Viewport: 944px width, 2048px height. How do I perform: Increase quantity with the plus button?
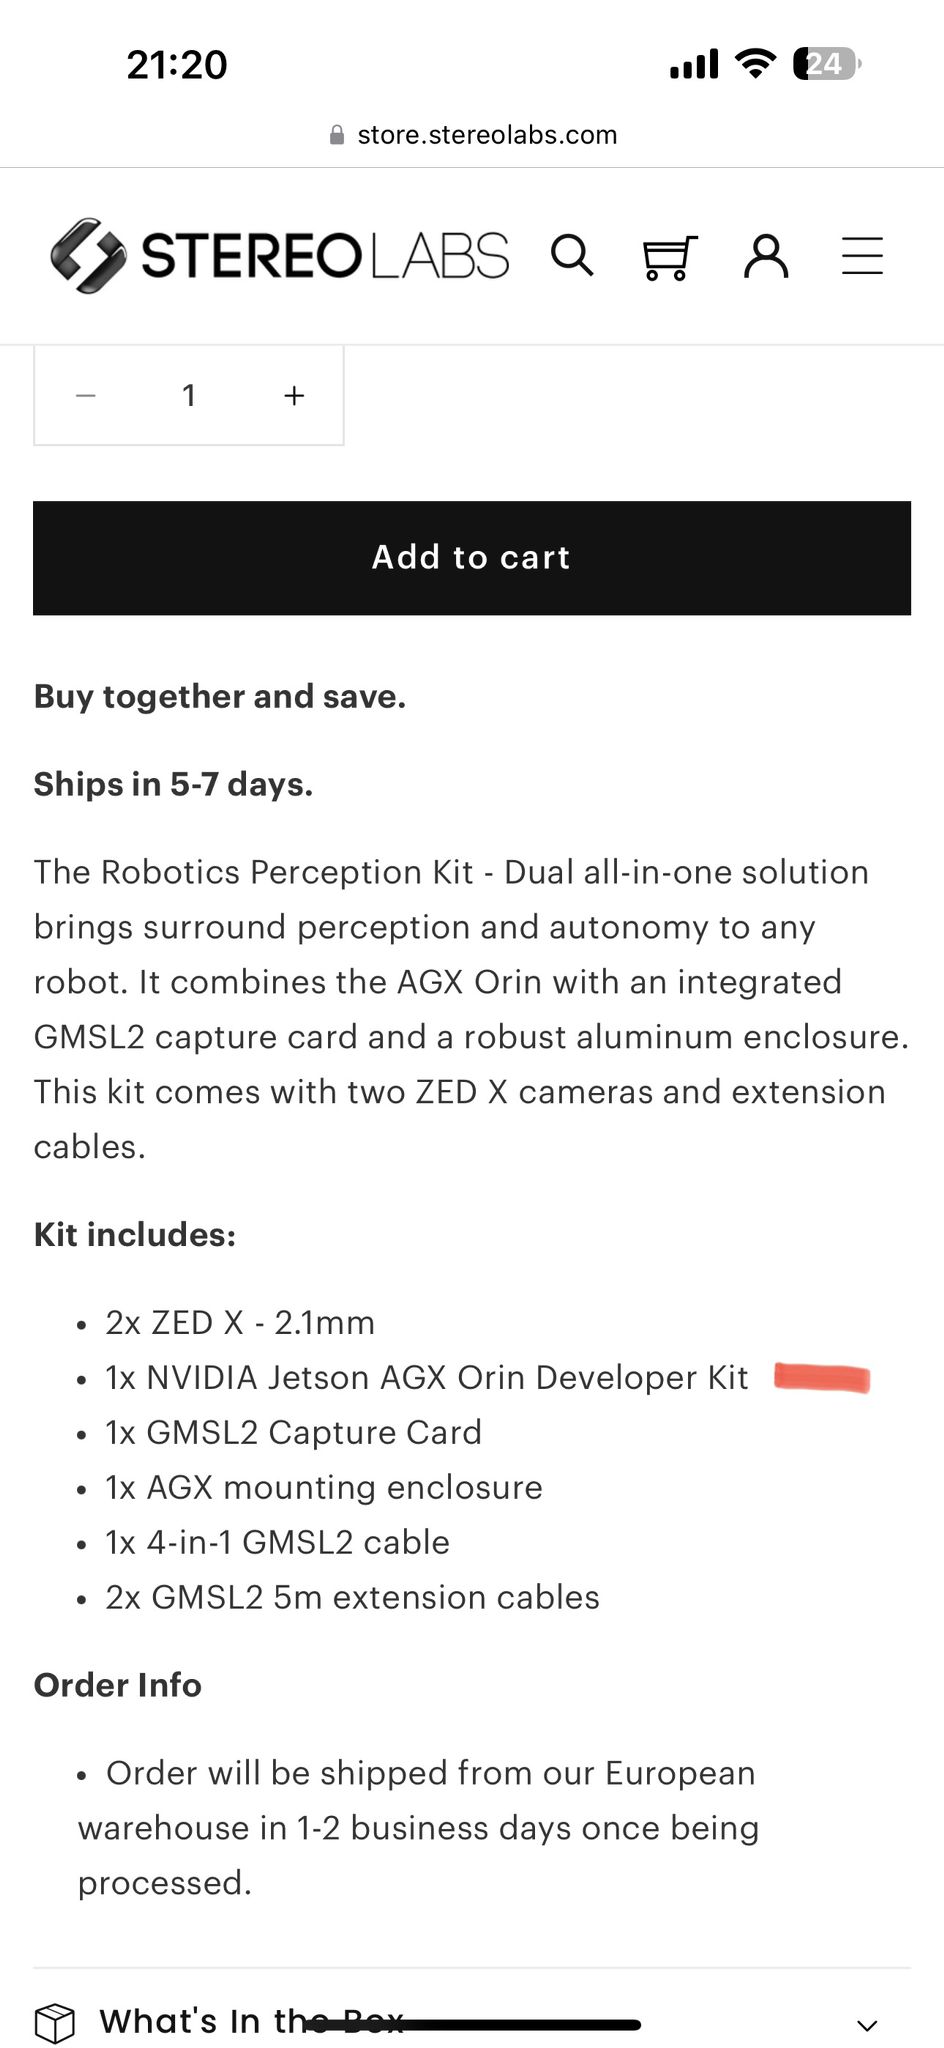click(294, 395)
